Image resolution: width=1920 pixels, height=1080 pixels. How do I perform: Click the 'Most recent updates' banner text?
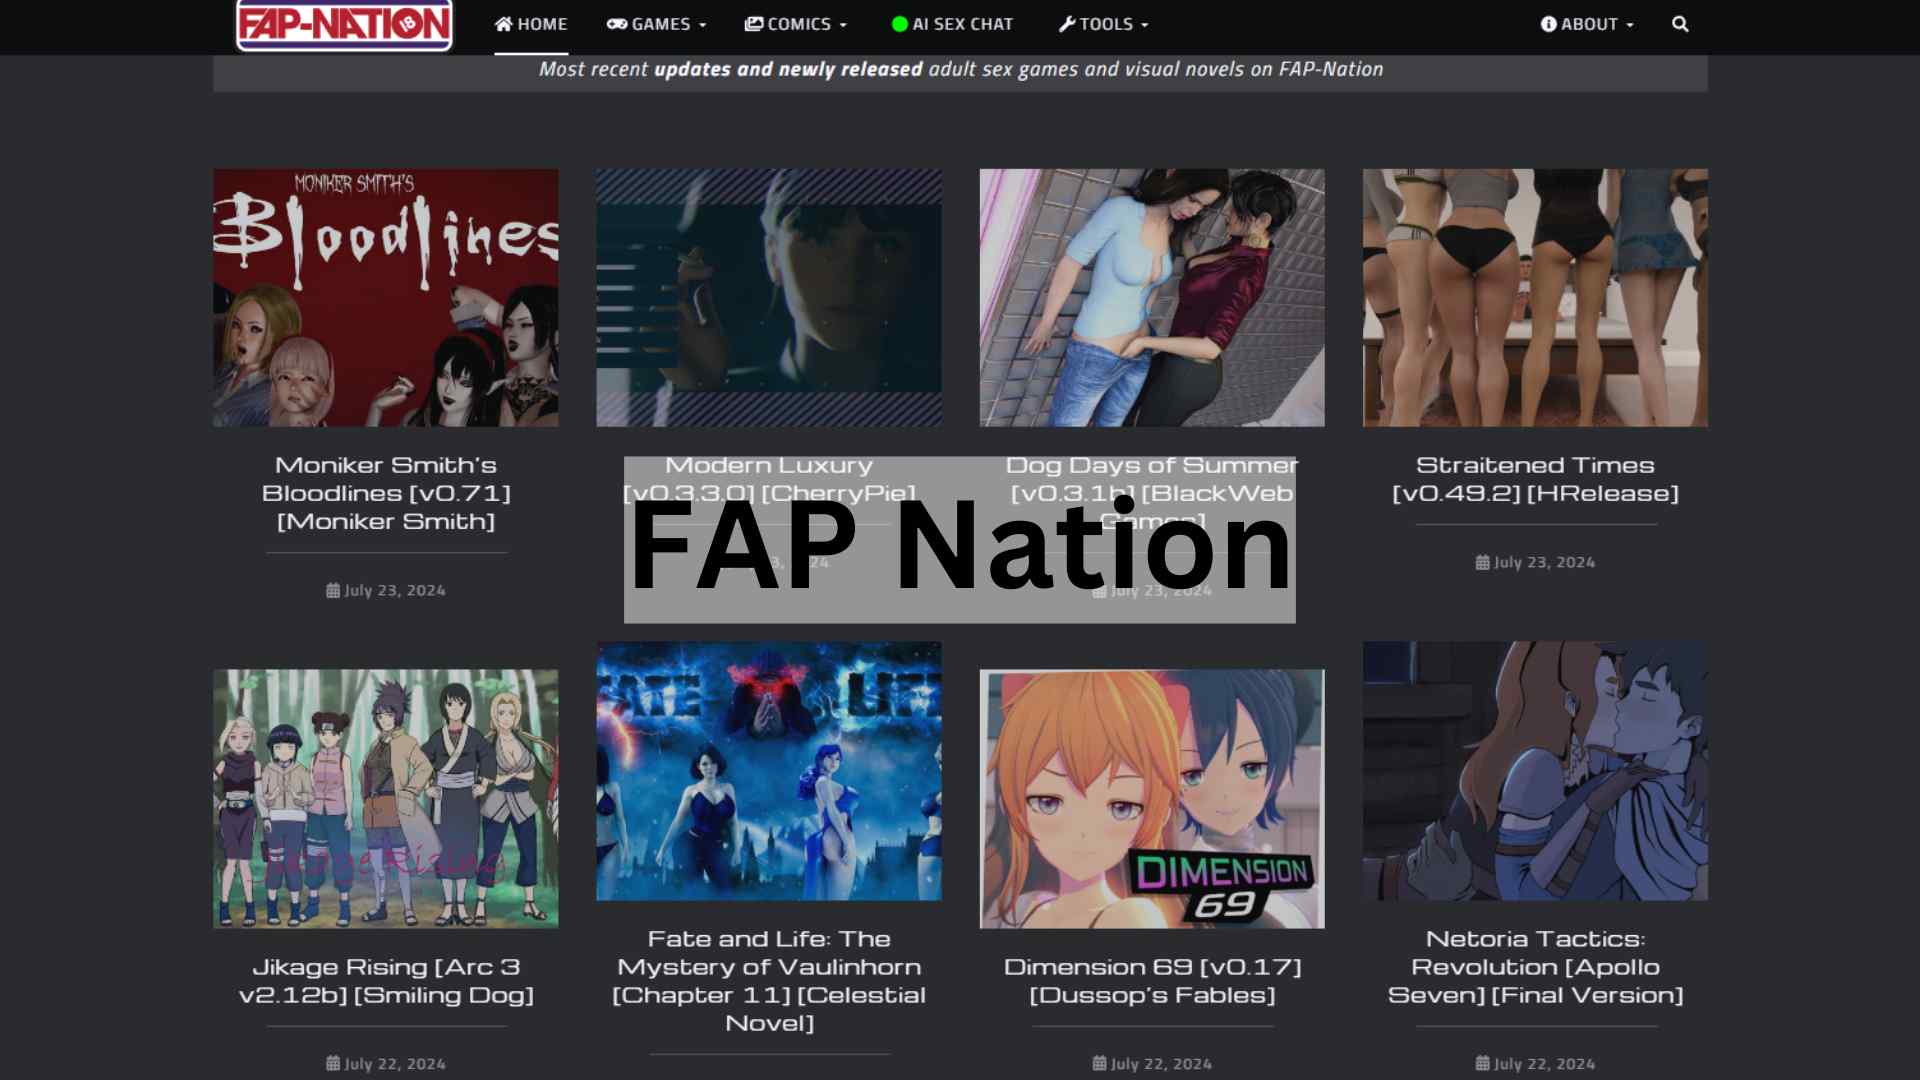pos(961,69)
